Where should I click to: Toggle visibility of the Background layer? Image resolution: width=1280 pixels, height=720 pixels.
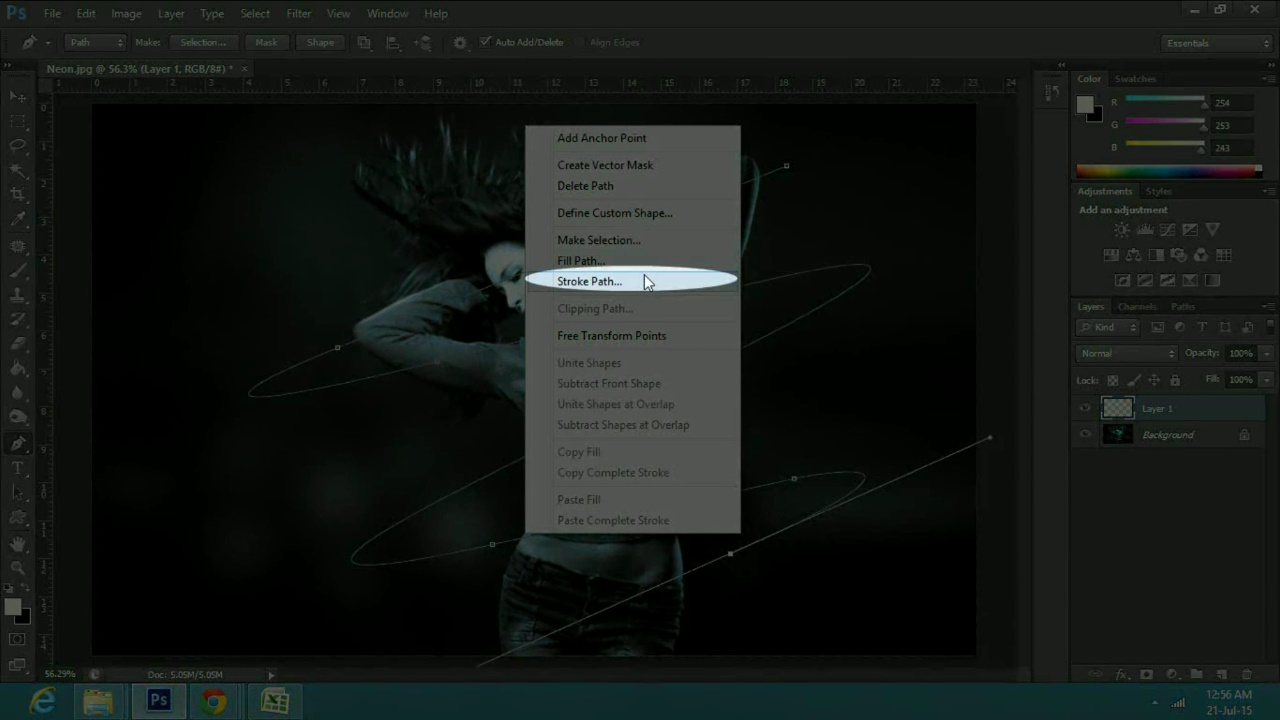[x=1085, y=435]
